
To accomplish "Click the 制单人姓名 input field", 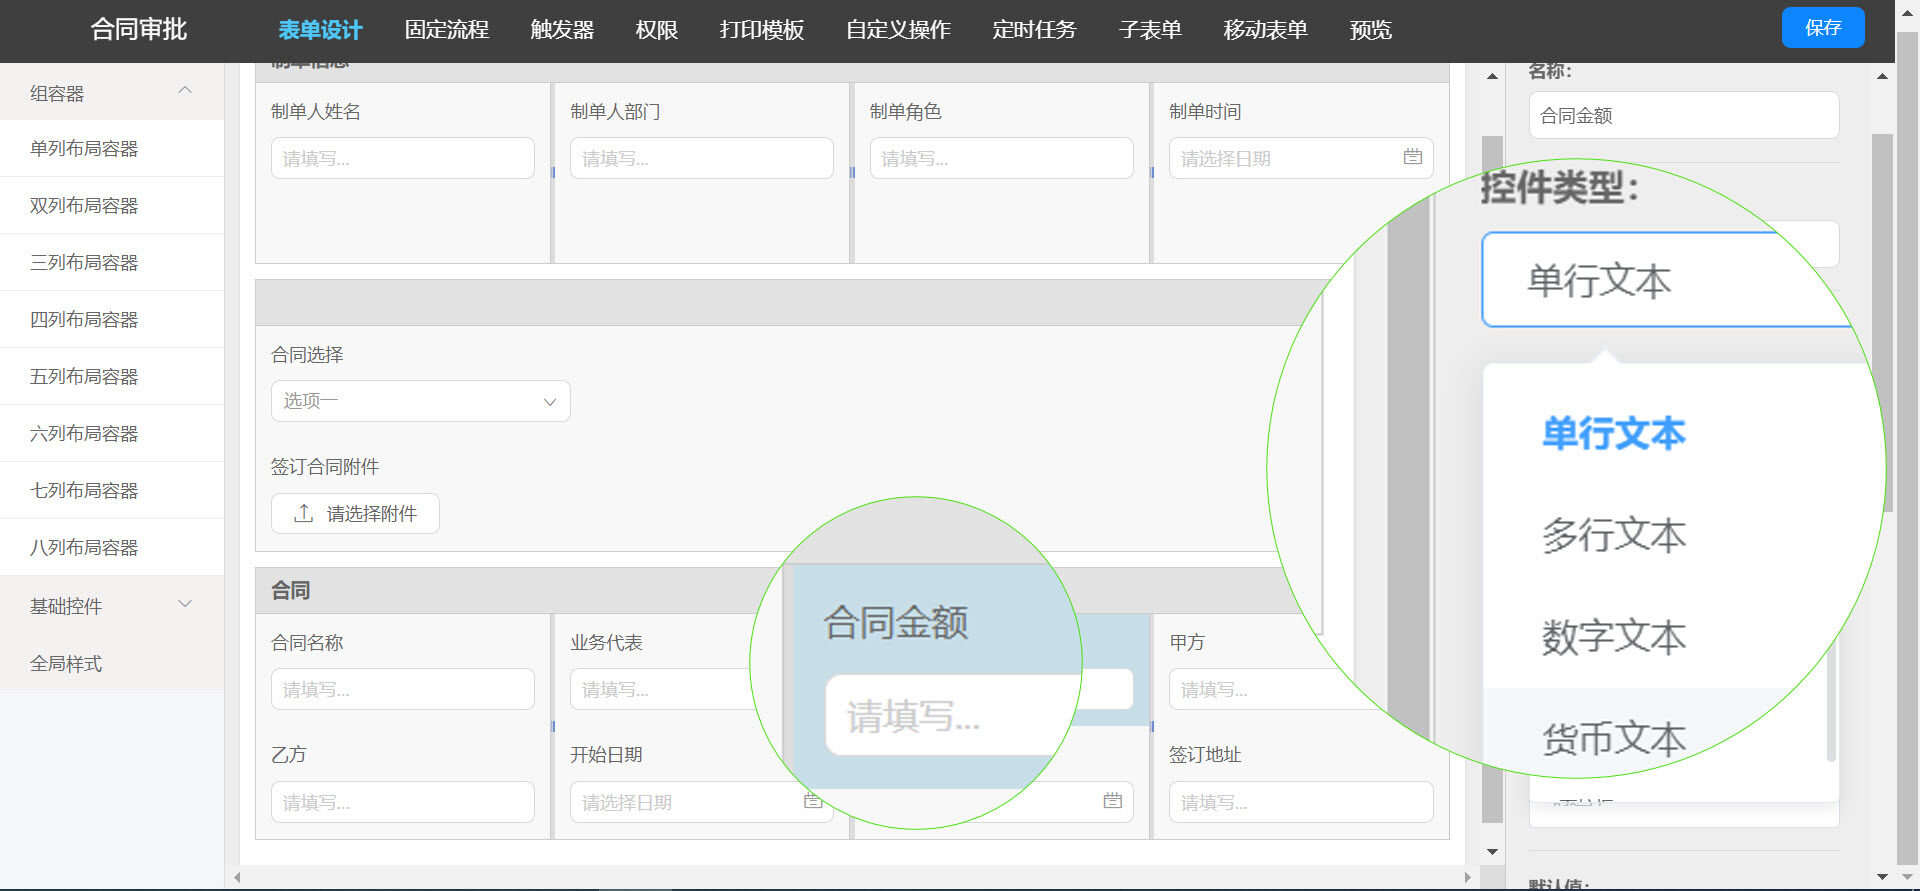I will (x=402, y=158).
